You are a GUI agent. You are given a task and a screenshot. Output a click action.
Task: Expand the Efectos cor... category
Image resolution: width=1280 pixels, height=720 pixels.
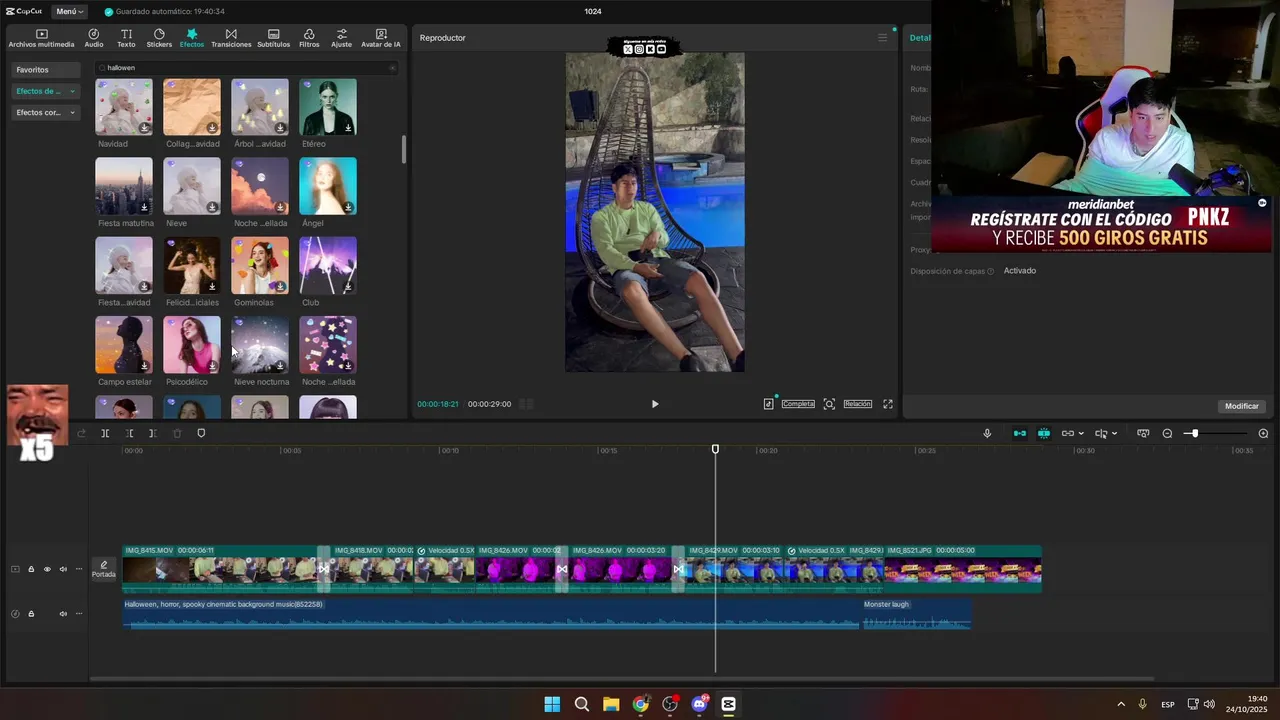pyautogui.click(x=46, y=113)
